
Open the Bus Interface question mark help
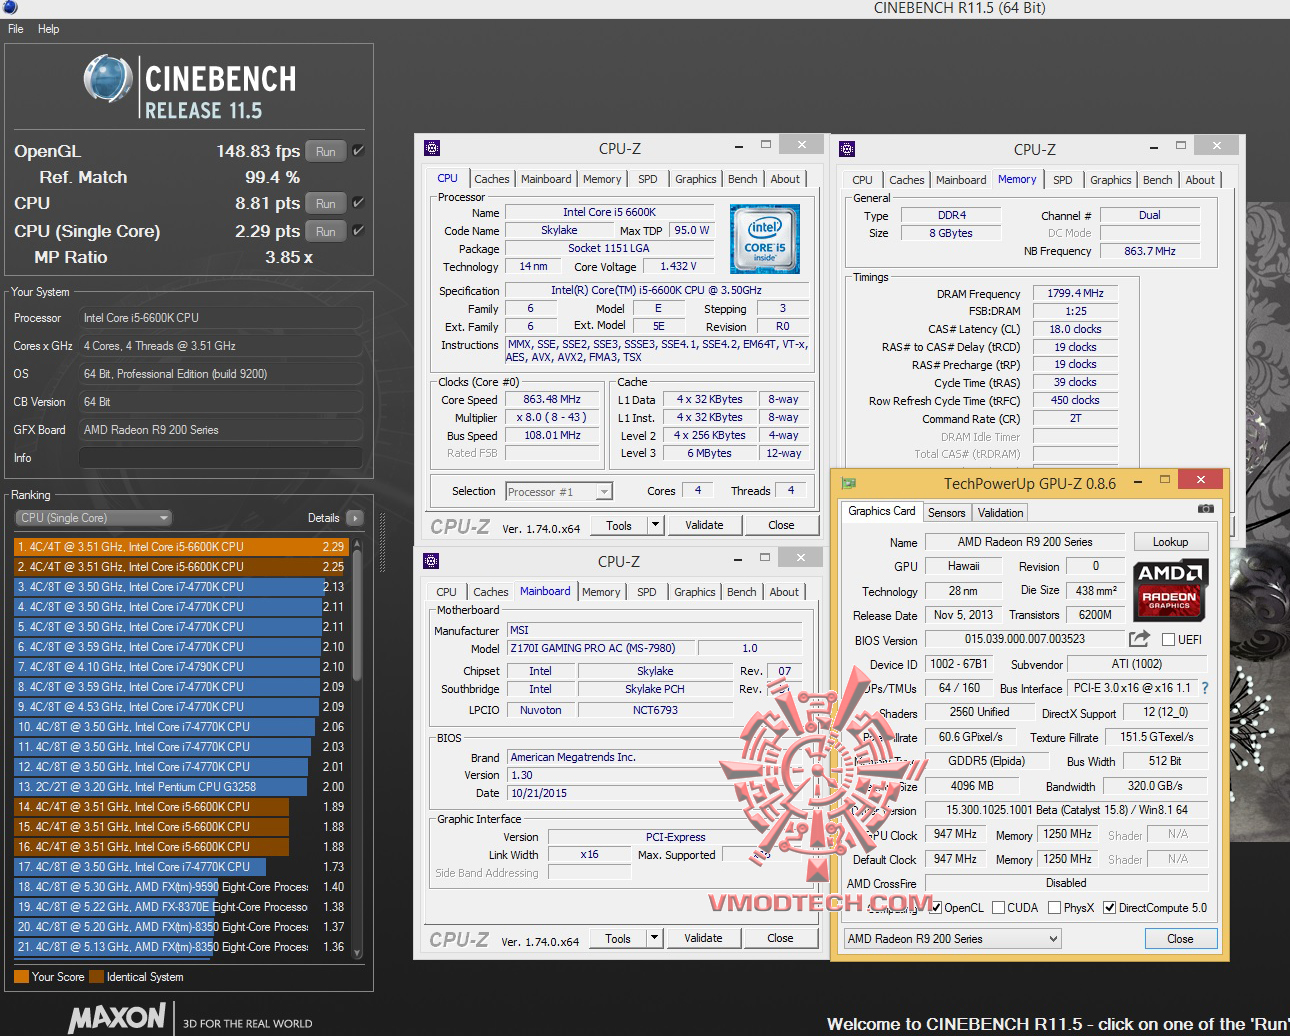pos(1205,688)
